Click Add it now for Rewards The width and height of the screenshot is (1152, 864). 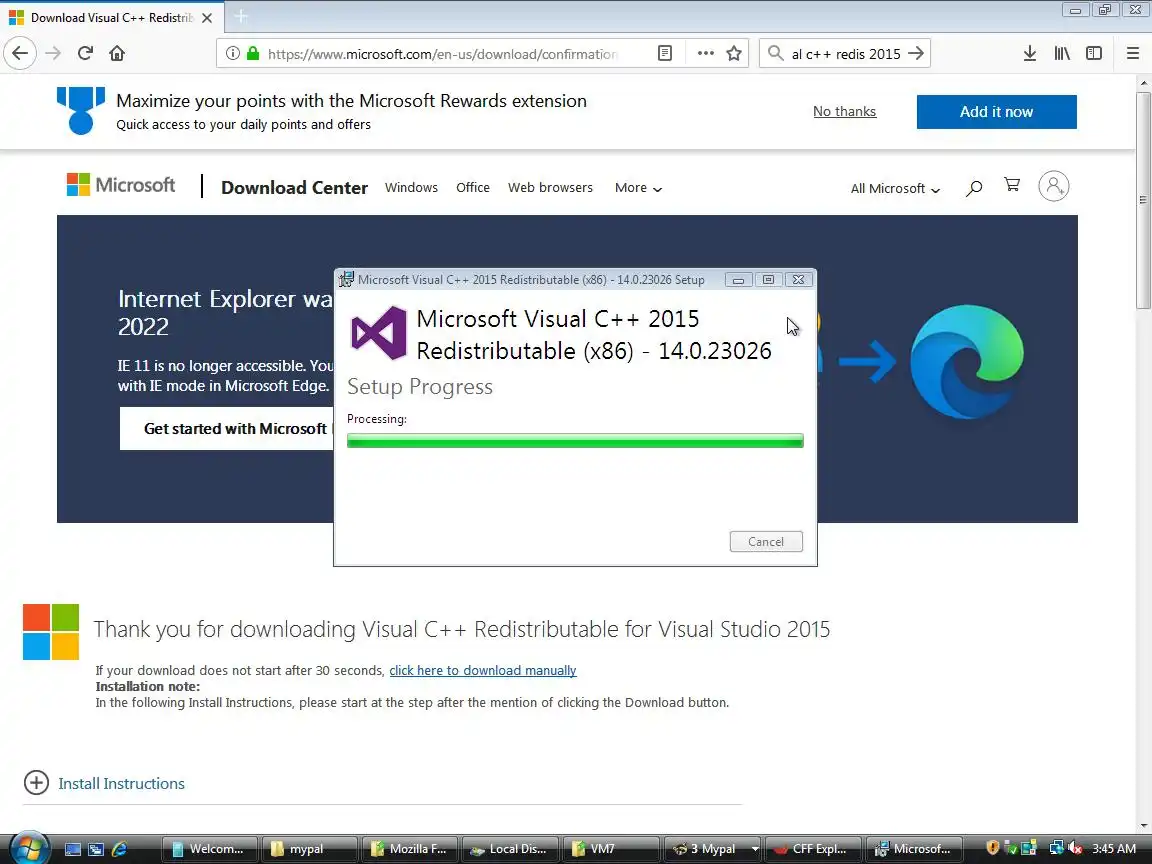coord(996,112)
